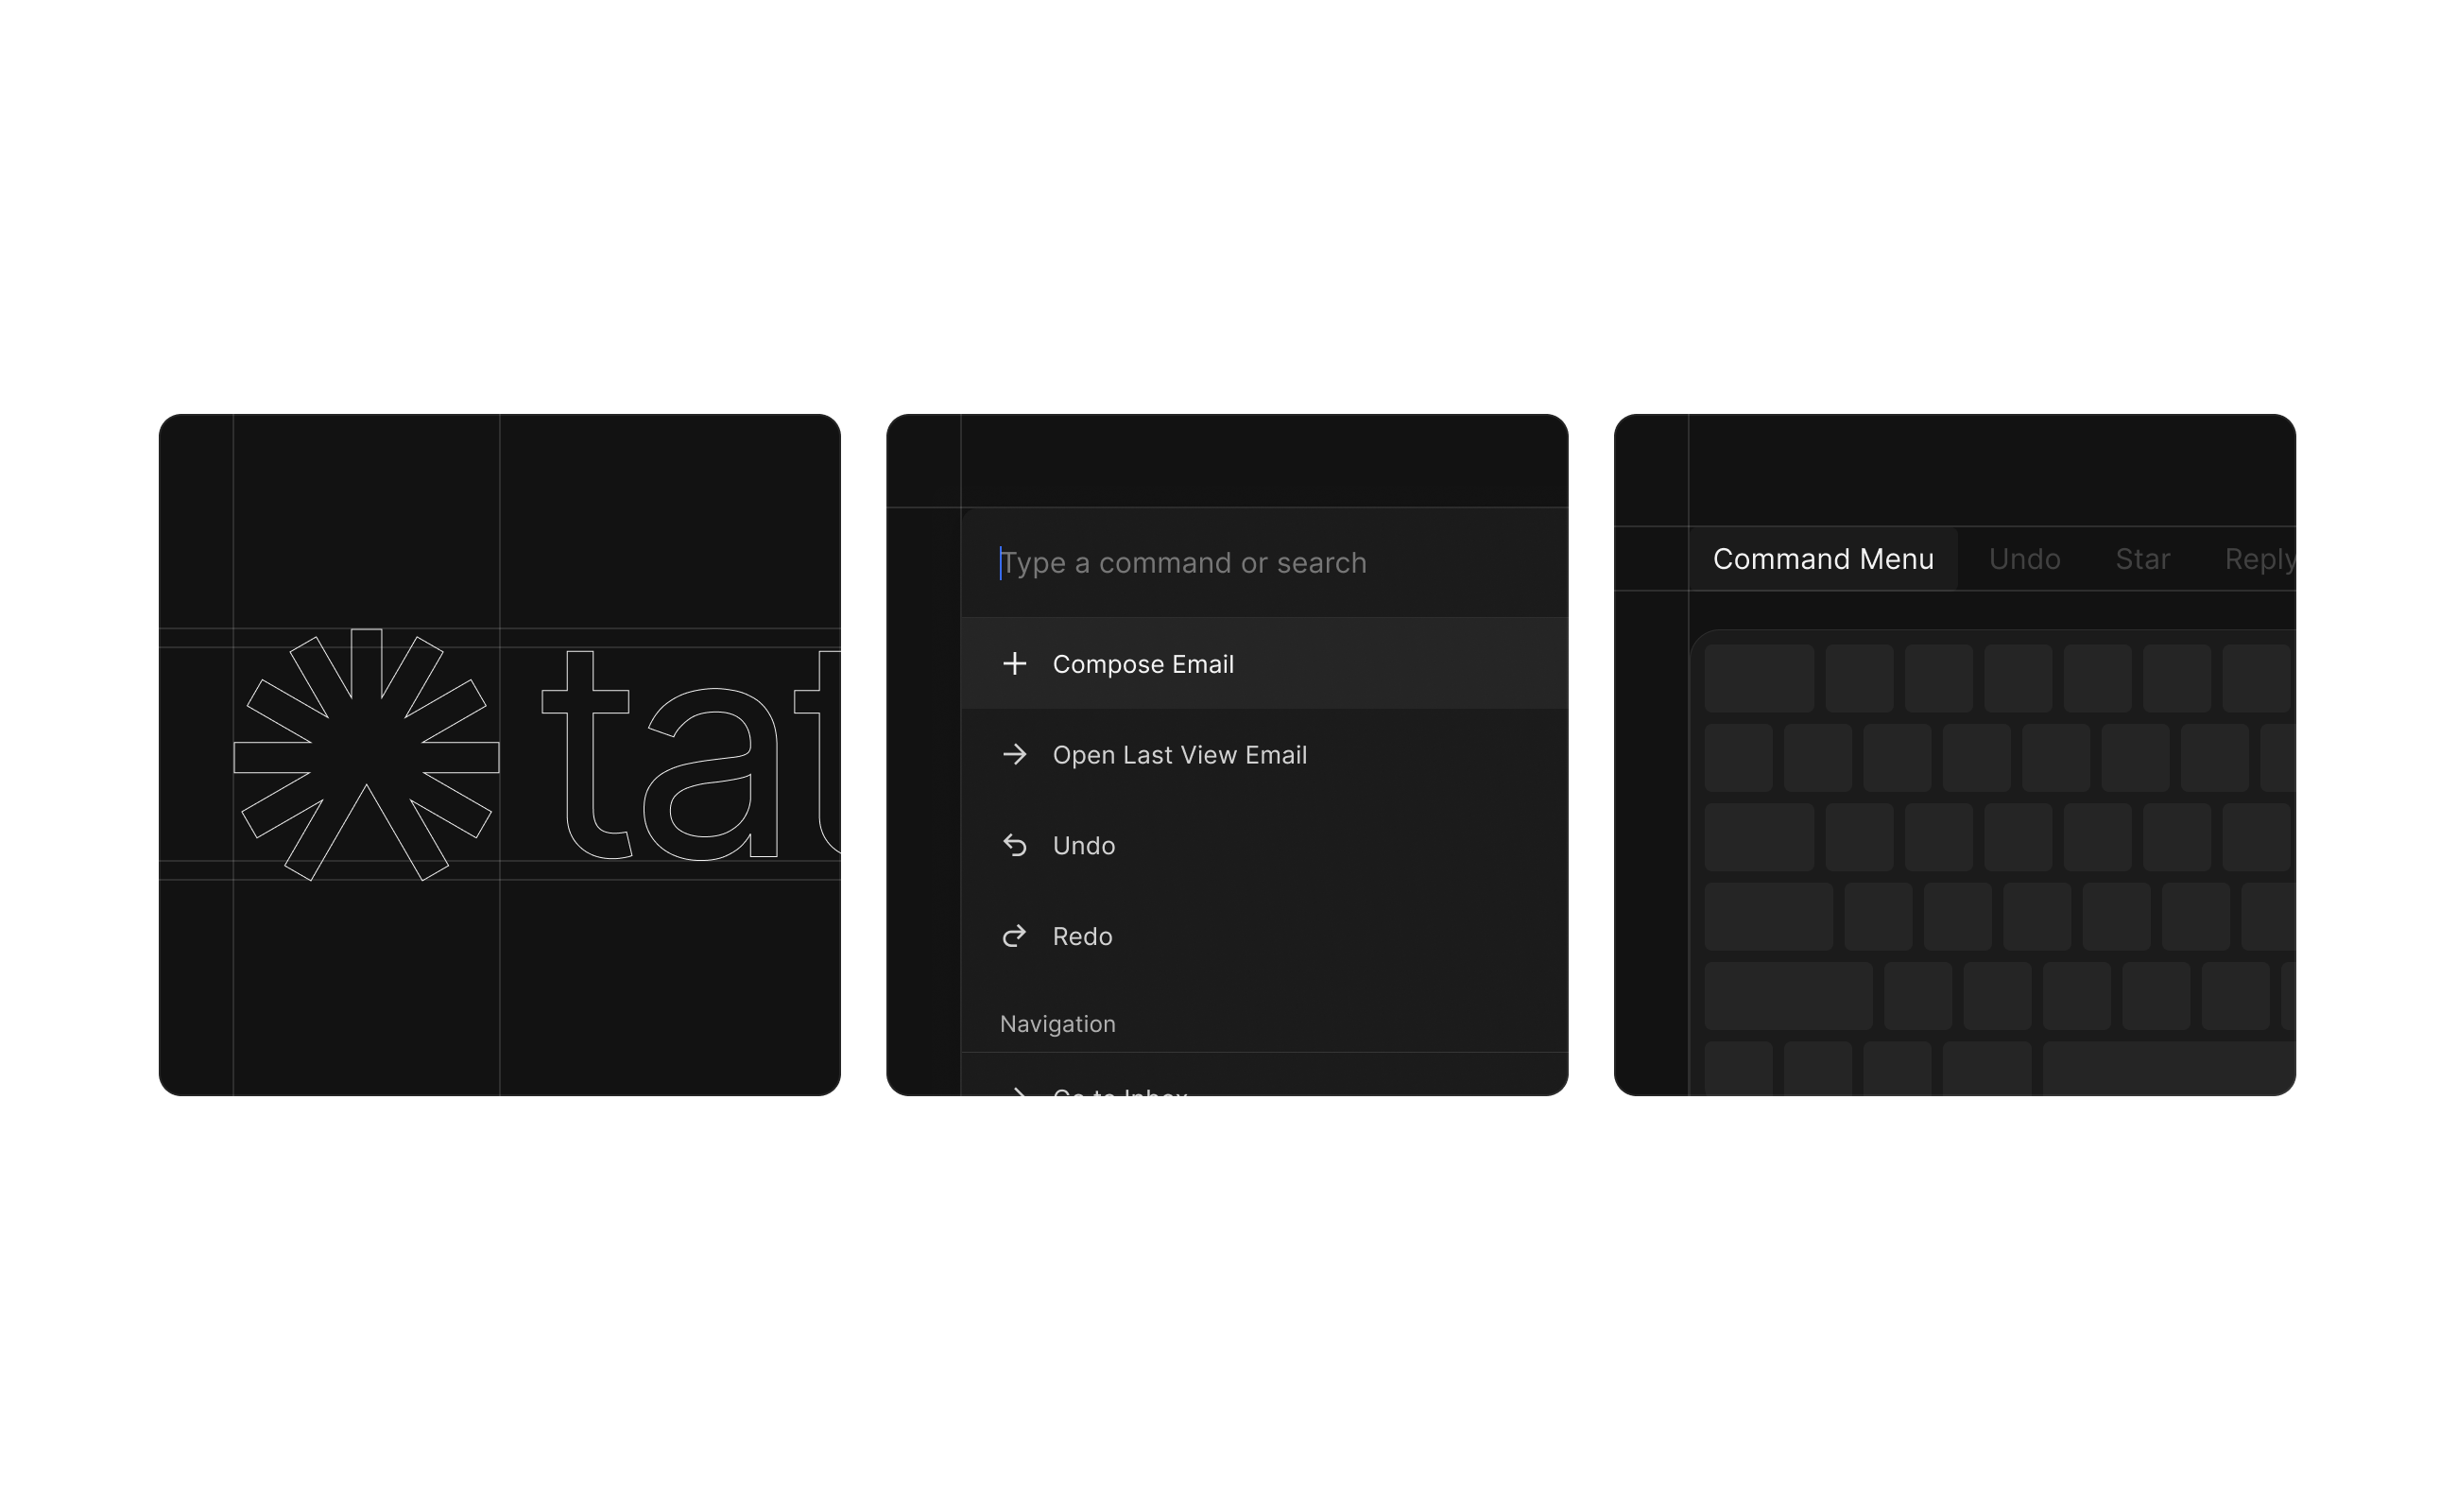Switch to the Undo tab
2457x1512 pixels.
[2024, 559]
